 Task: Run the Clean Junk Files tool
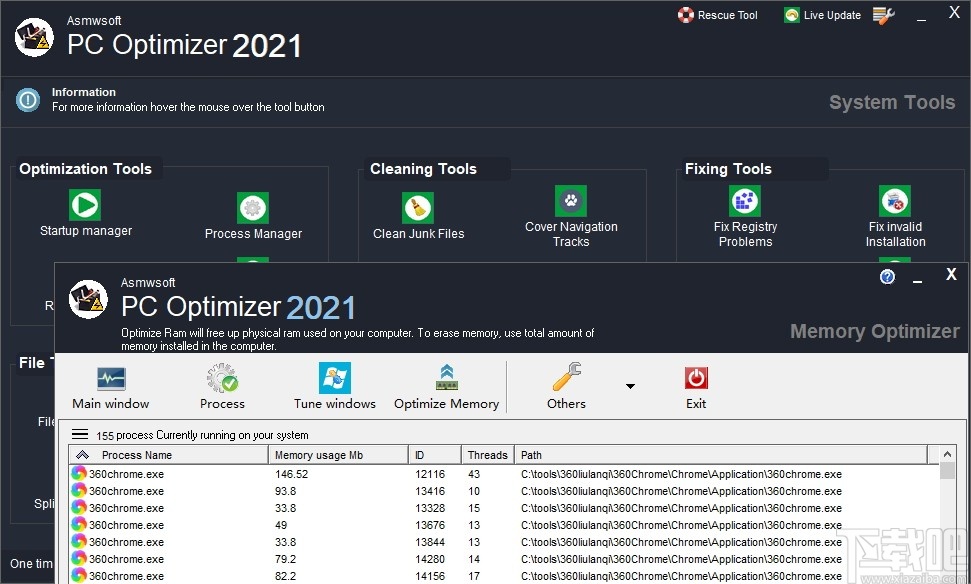(x=417, y=209)
